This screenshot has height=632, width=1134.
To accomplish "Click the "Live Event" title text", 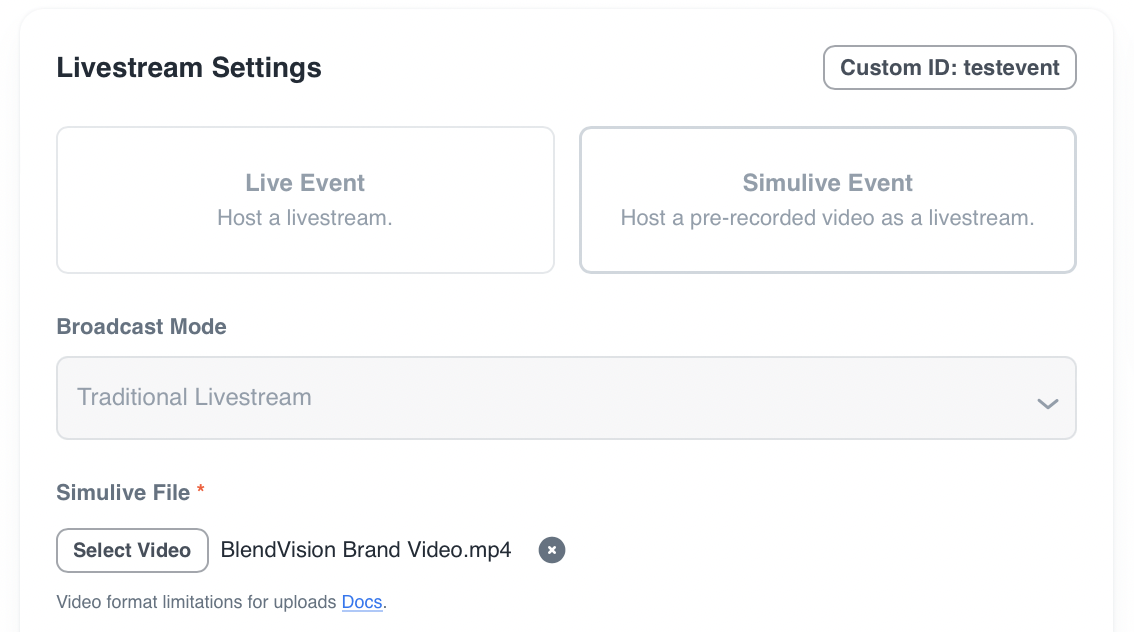I will point(305,183).
